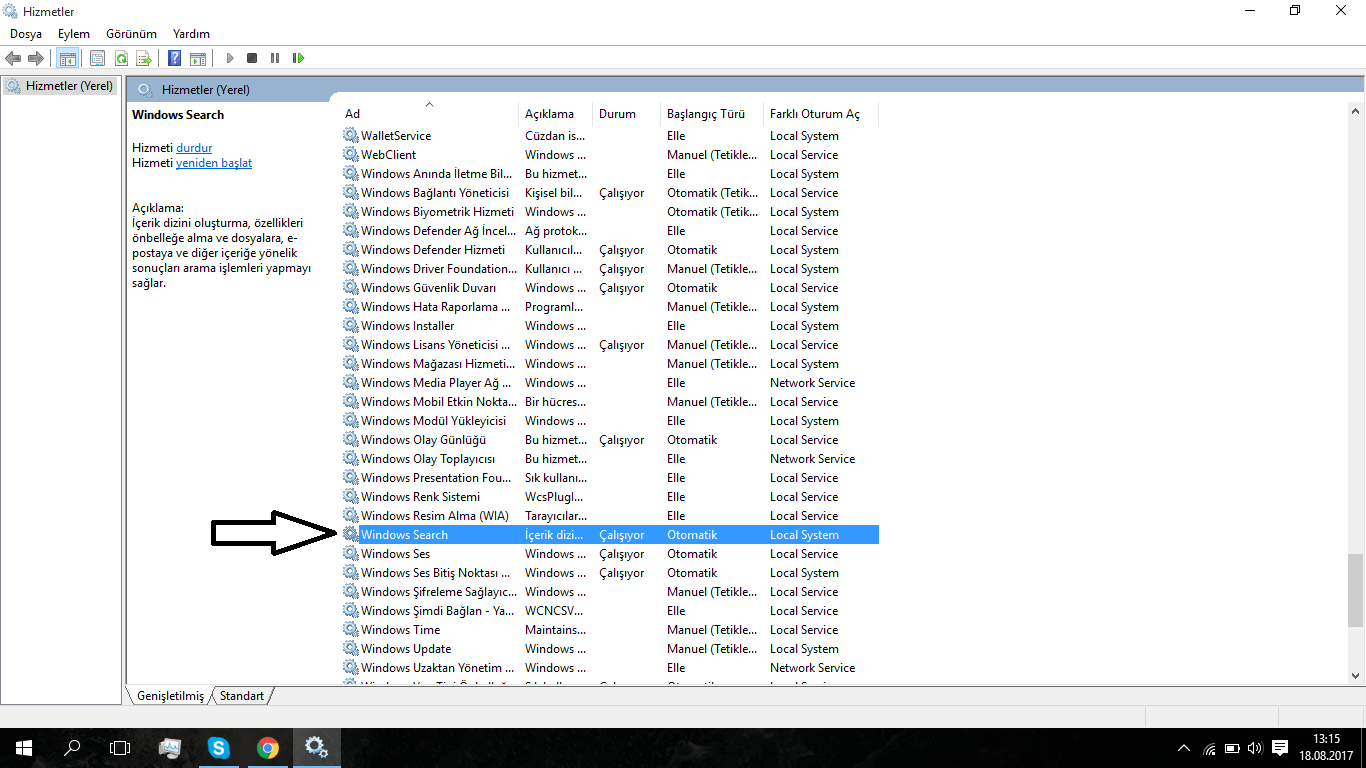Open the Görünüm menu
Screen dimensions: 1366x768
click(x=131, y=34)
